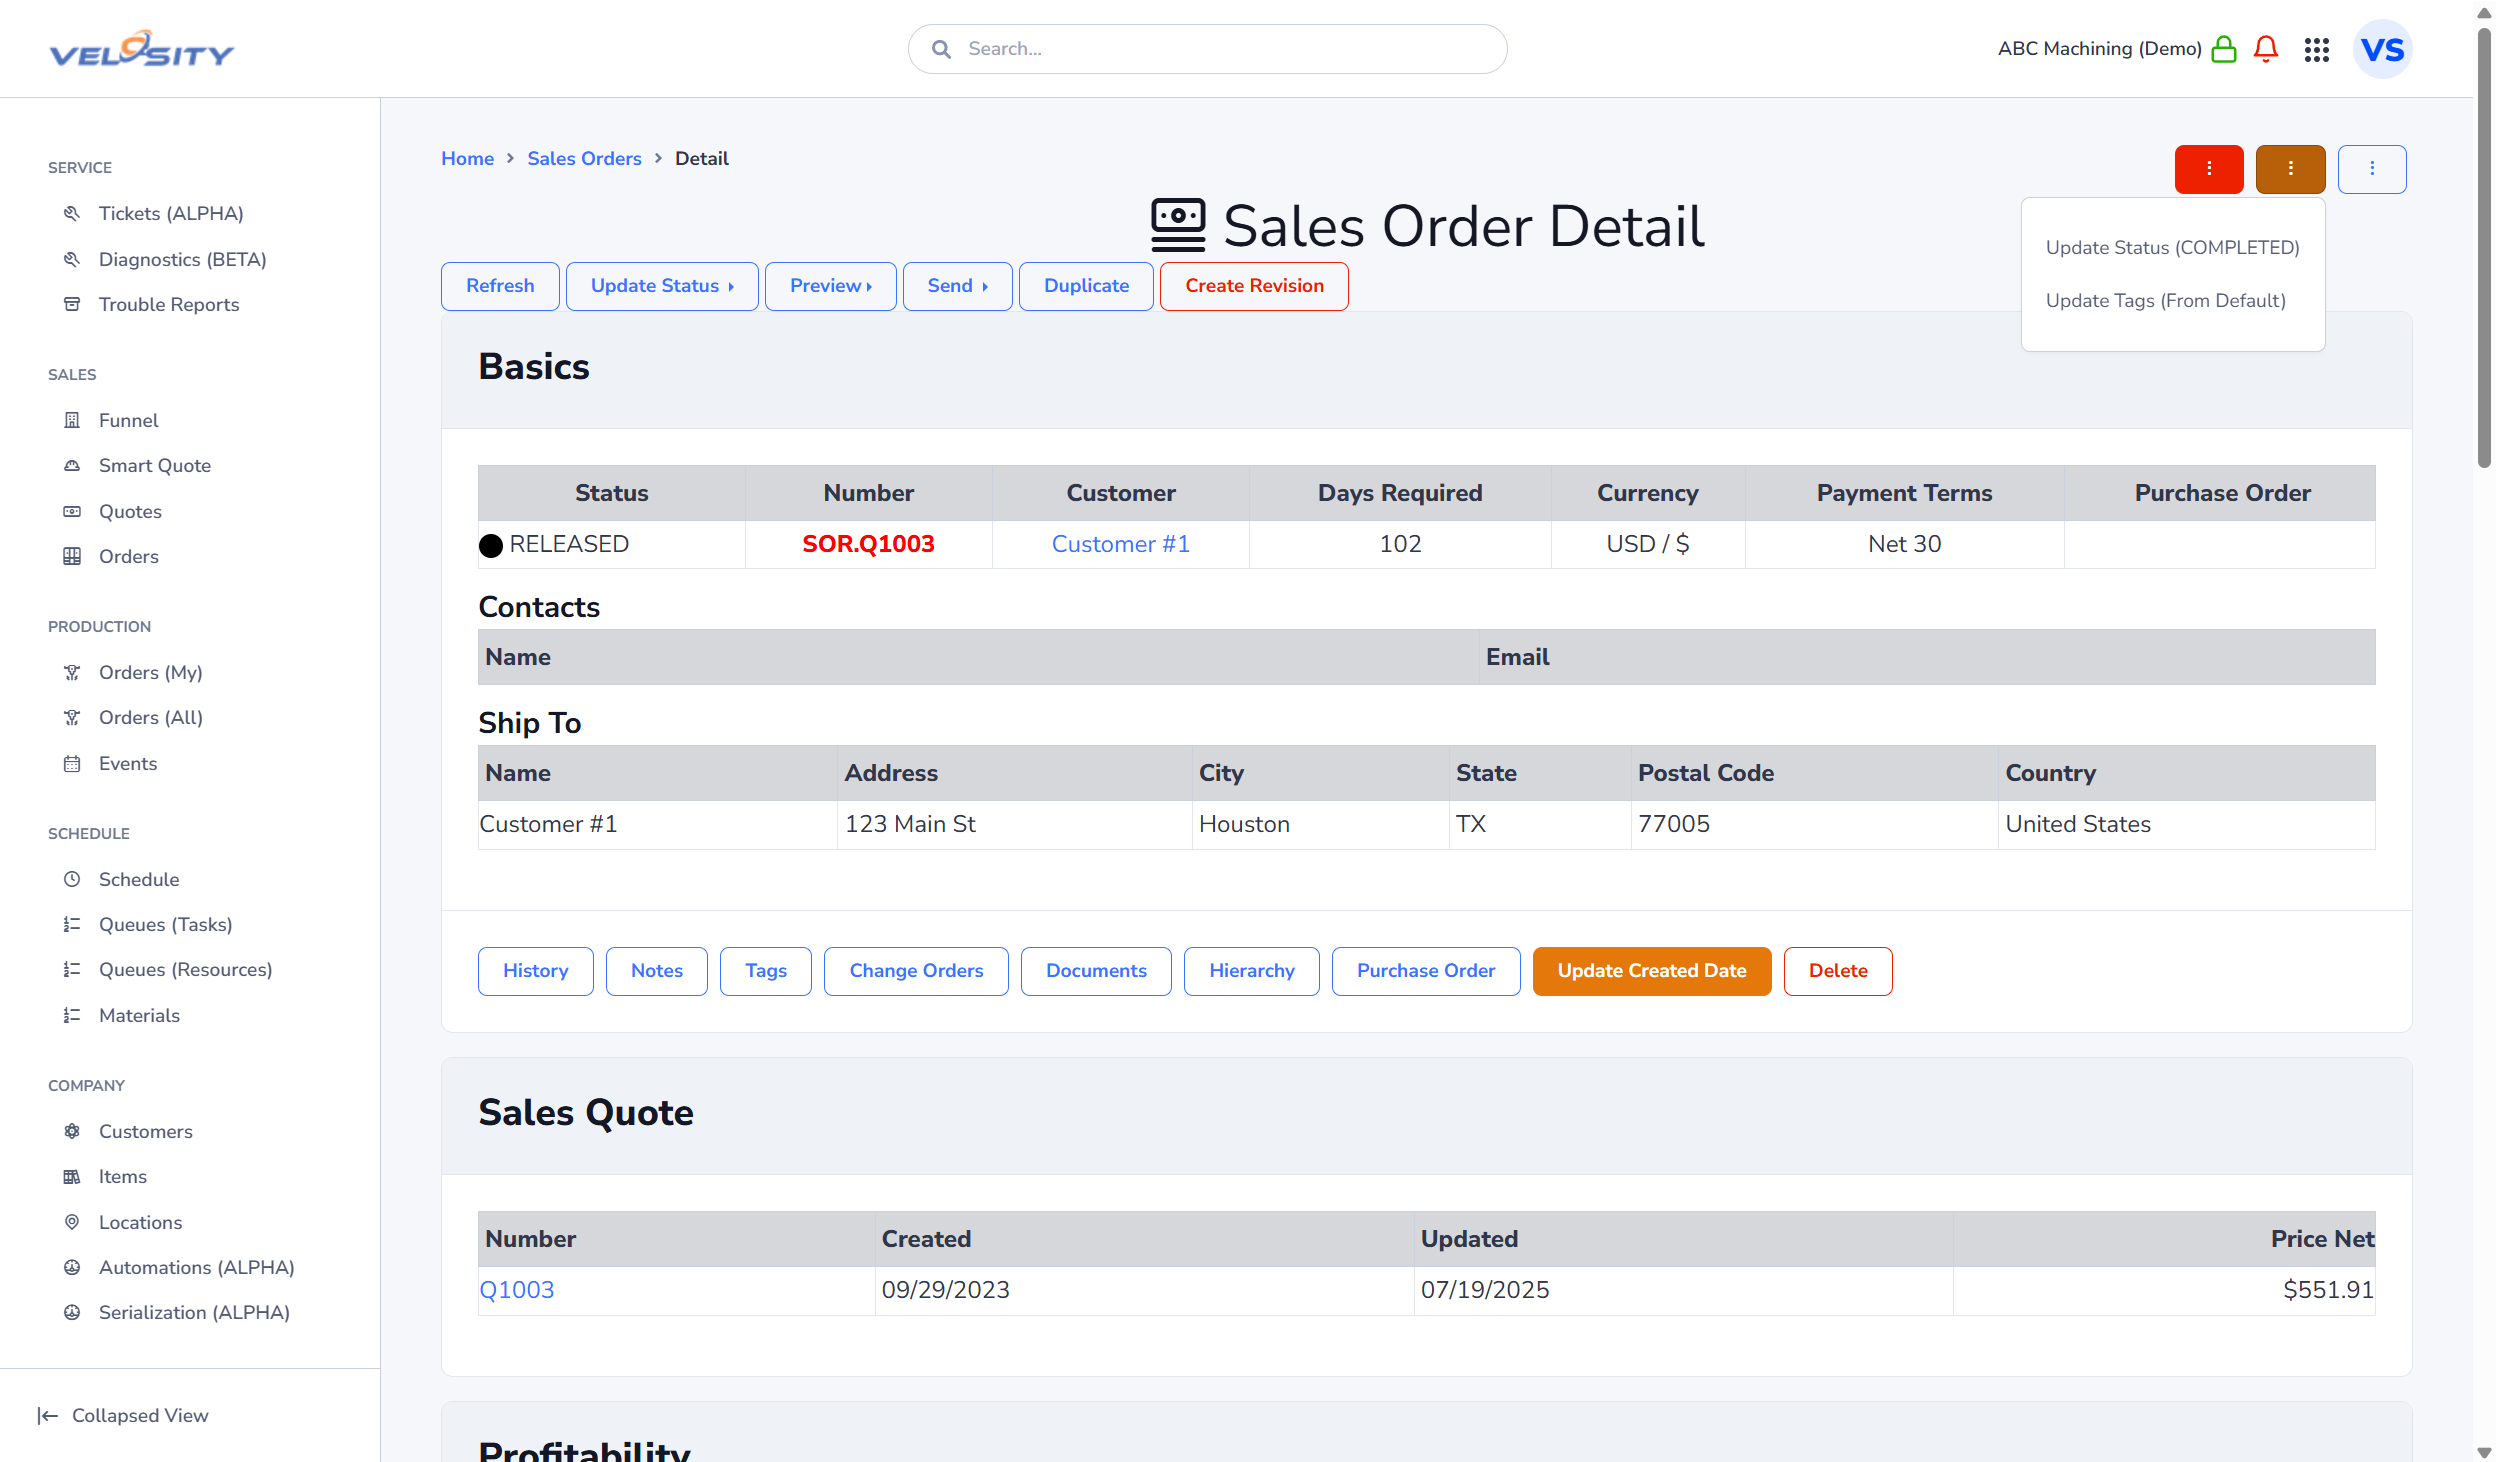2496x1462 pixels.
Task: Click the green lock icon
Action: pyautogui.click(x=2223, y=49)
